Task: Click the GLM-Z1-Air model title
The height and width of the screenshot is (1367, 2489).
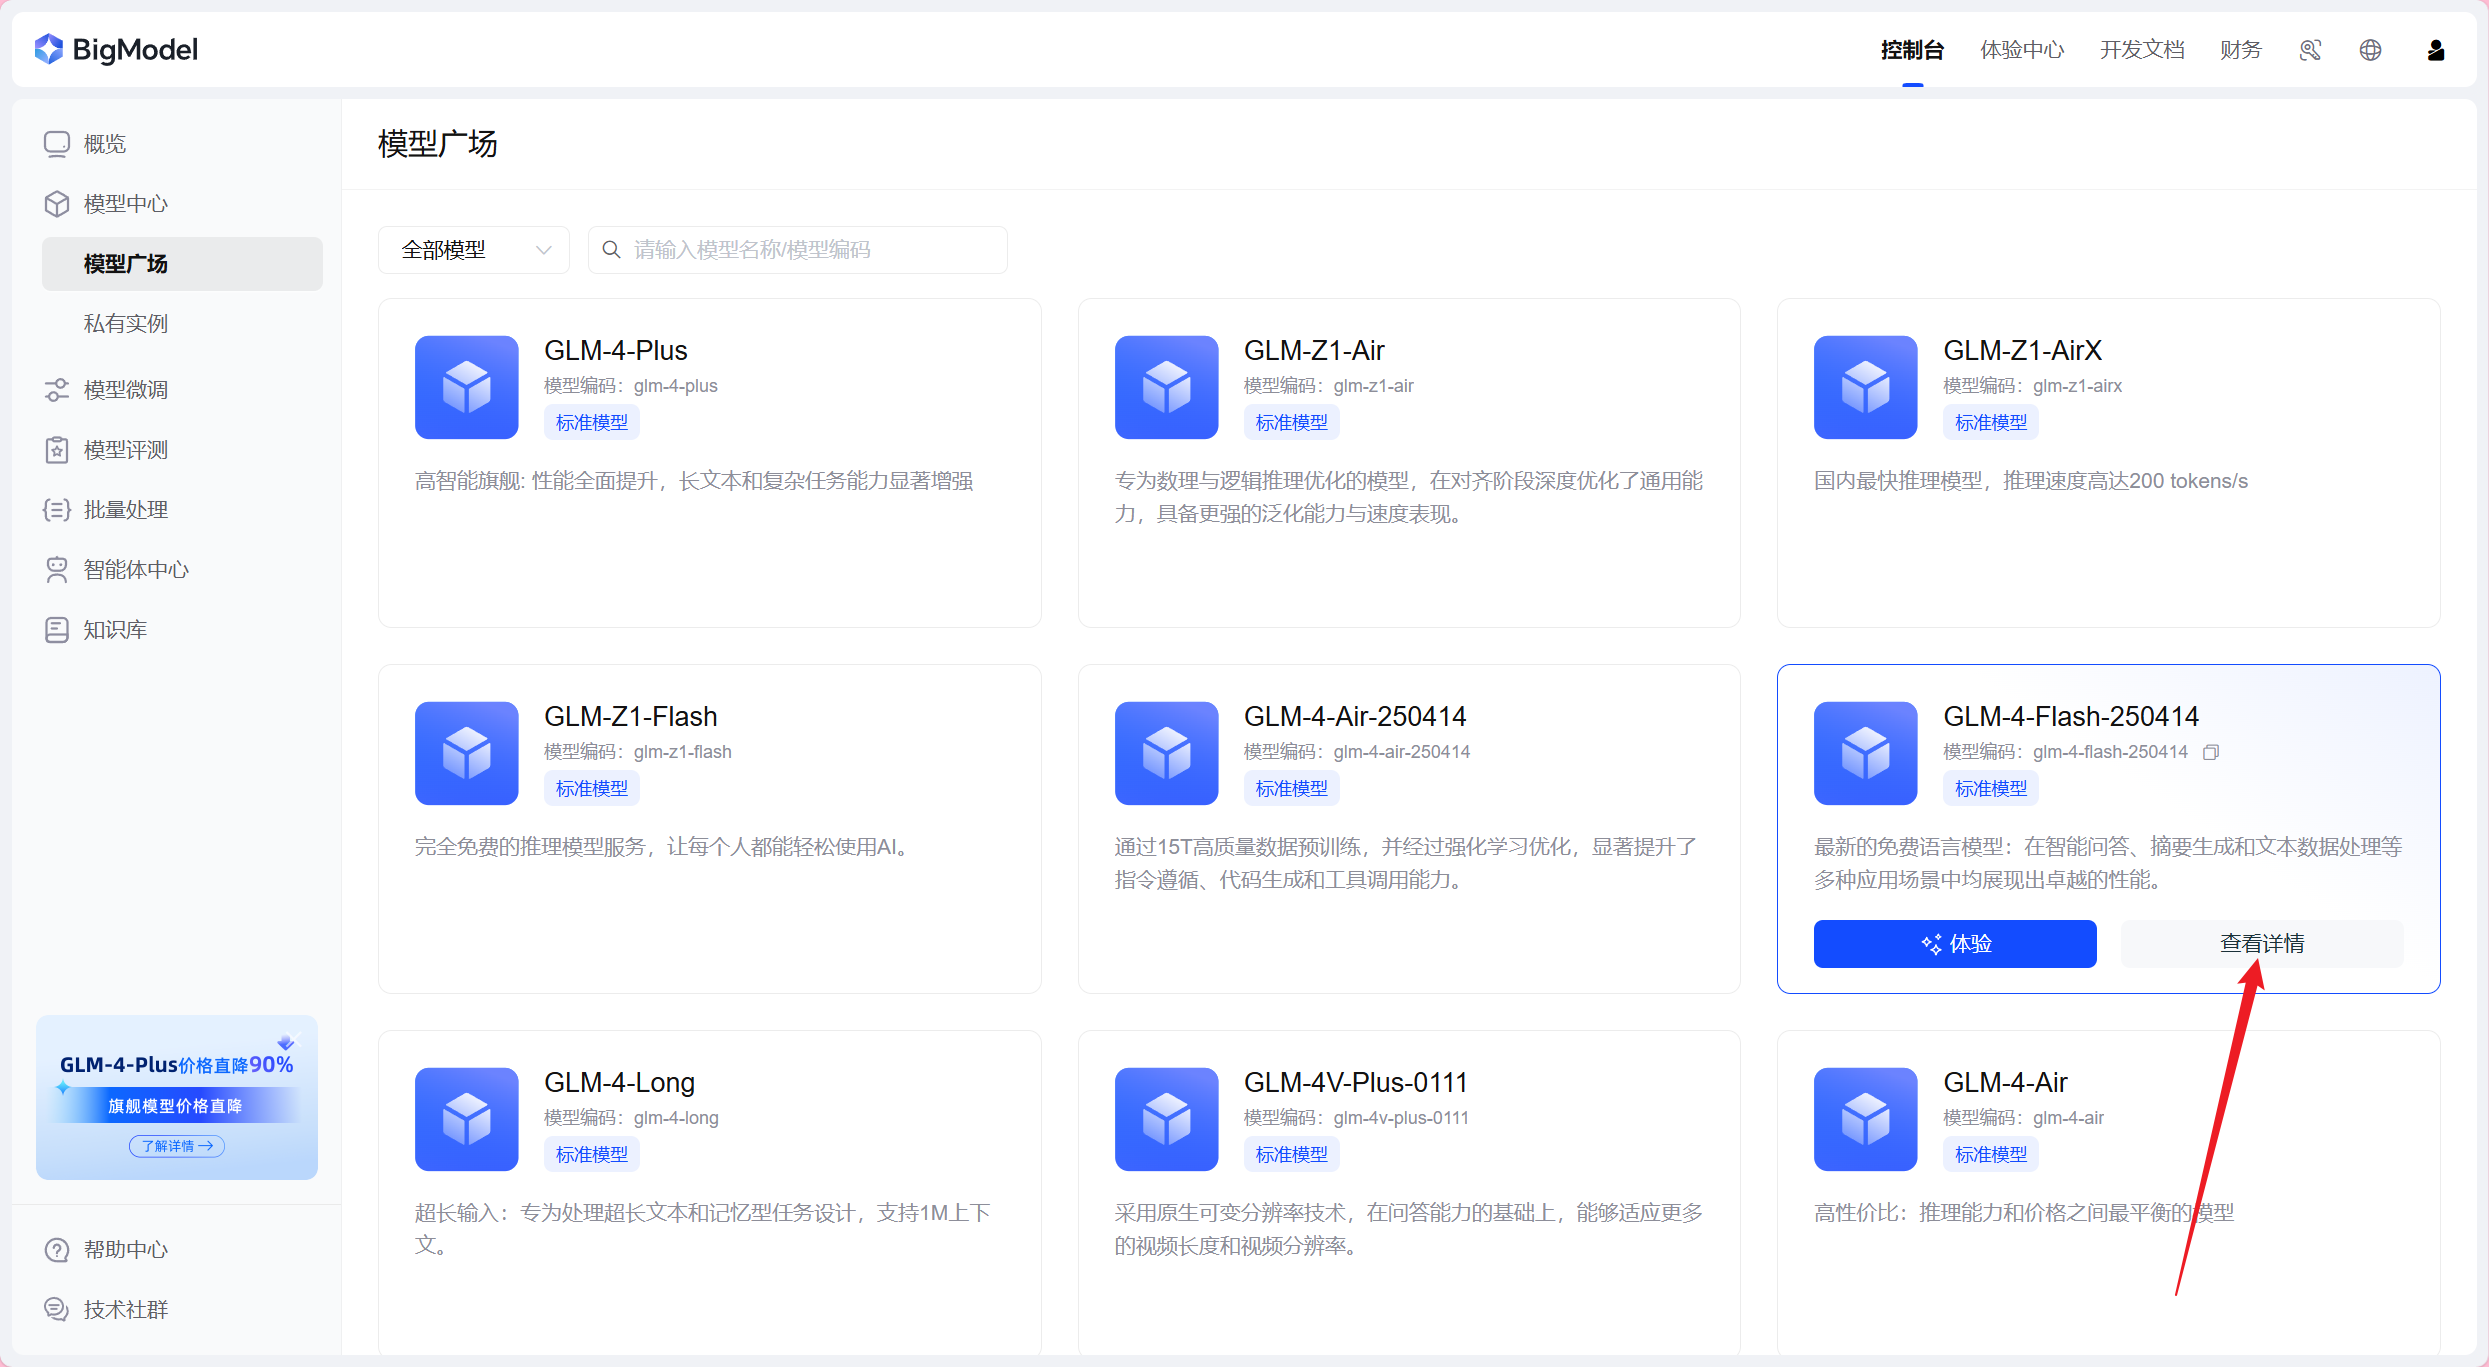Action: [1314, 351]
